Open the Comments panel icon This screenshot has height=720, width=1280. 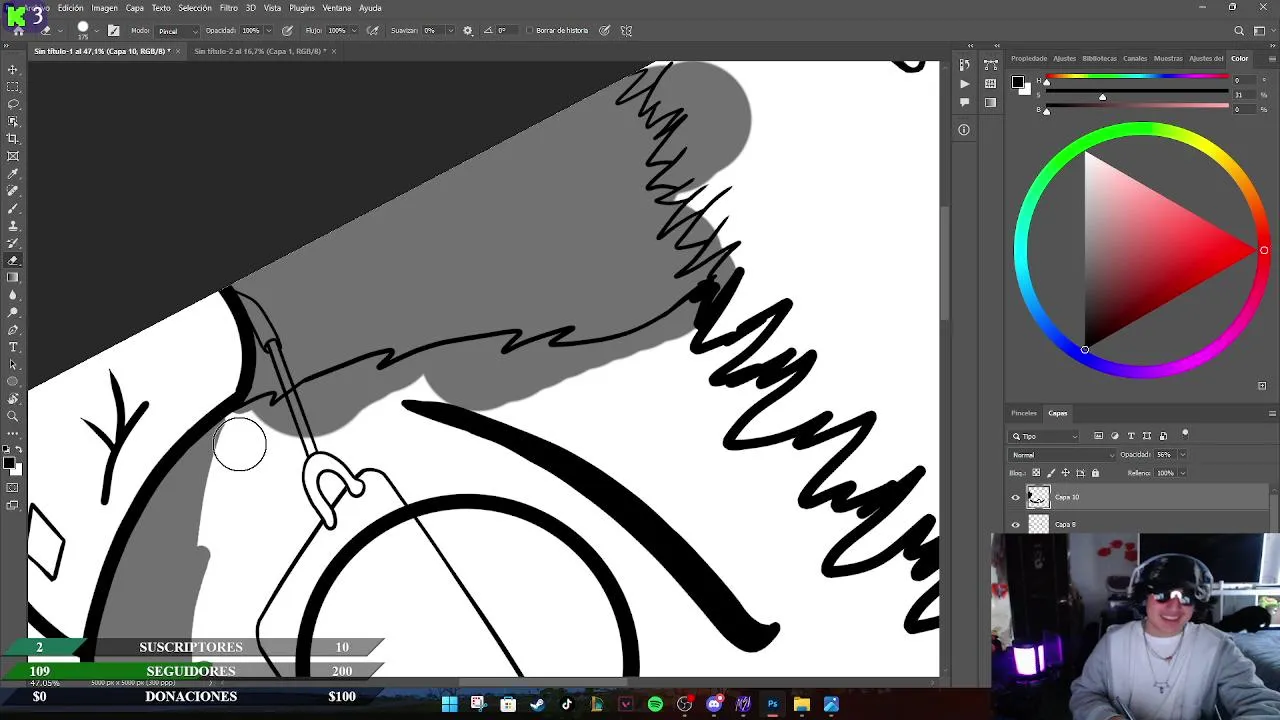[x=964, y=102]
